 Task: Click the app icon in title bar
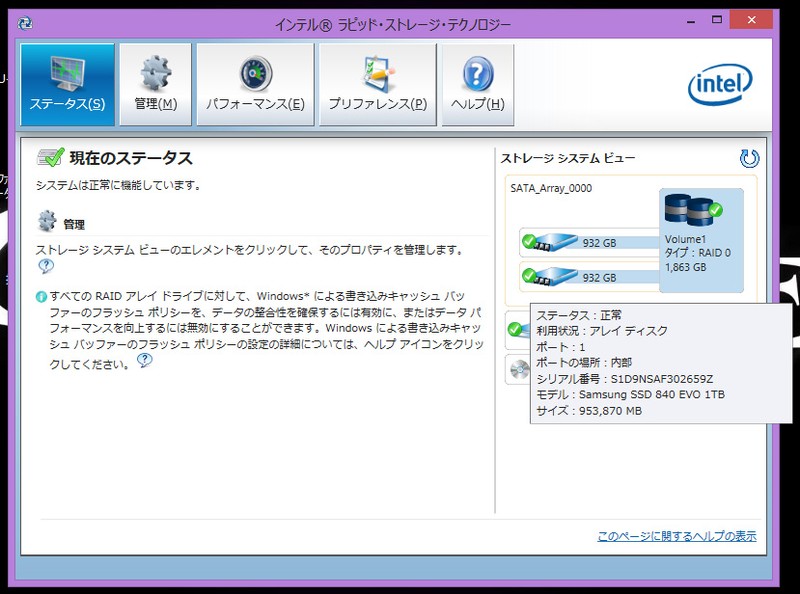point(25,23)
